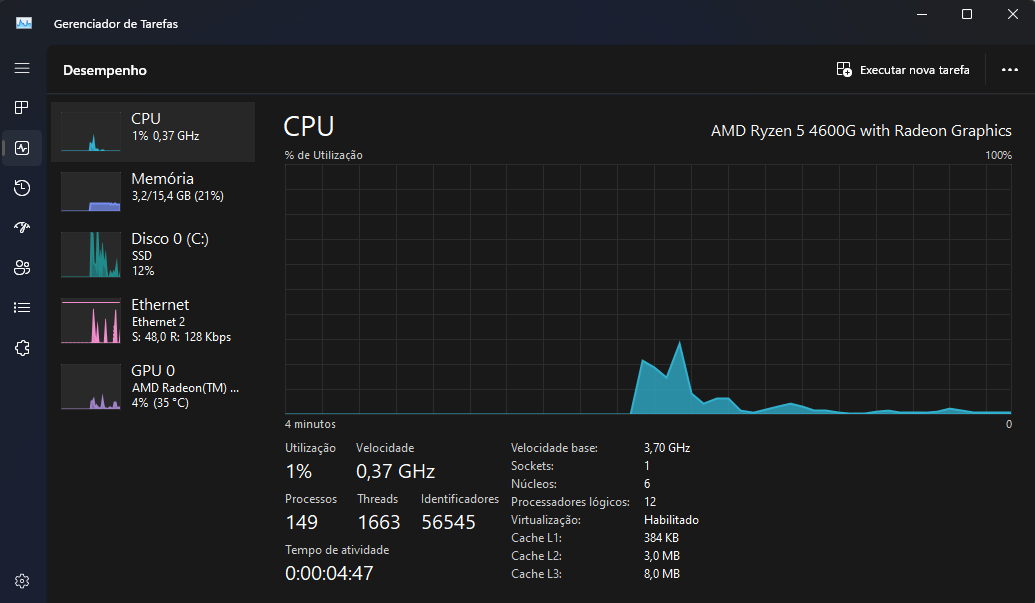Minimize the Task Manager window

[x=922, y=14]
